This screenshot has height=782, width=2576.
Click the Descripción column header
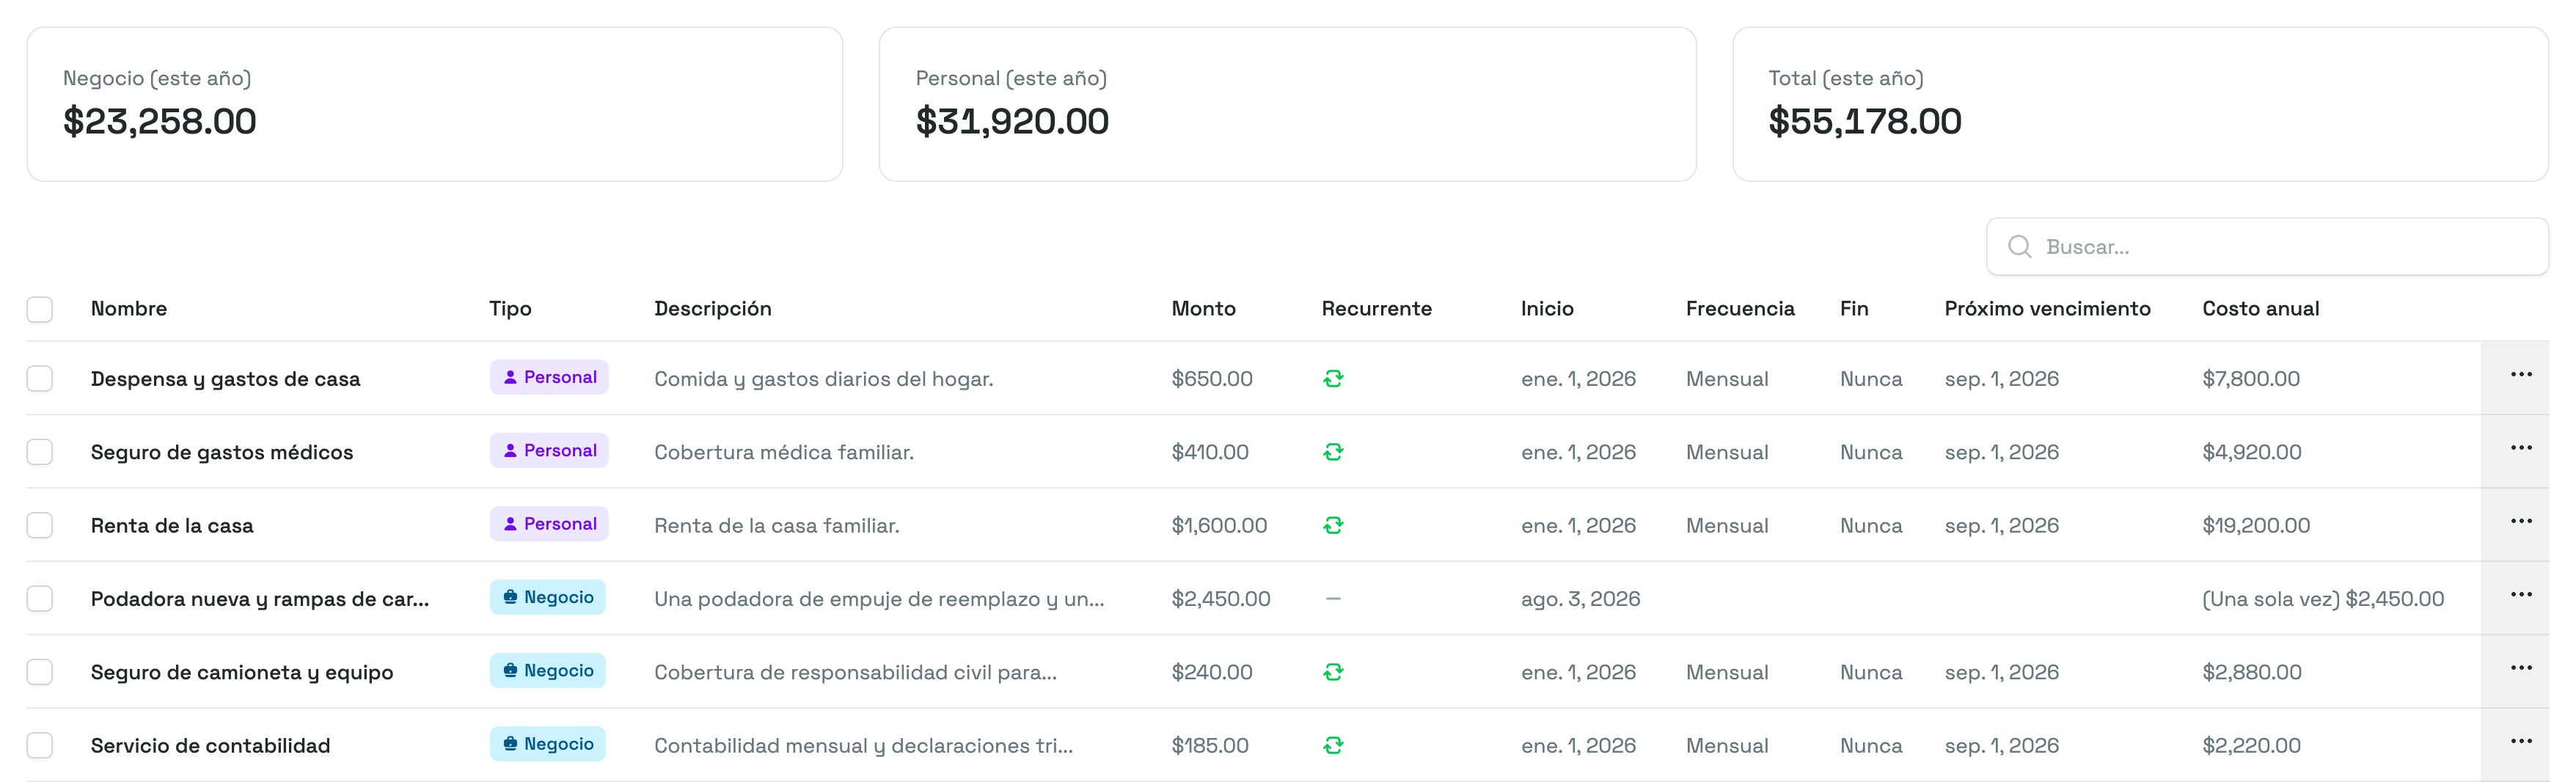point(712,309)
